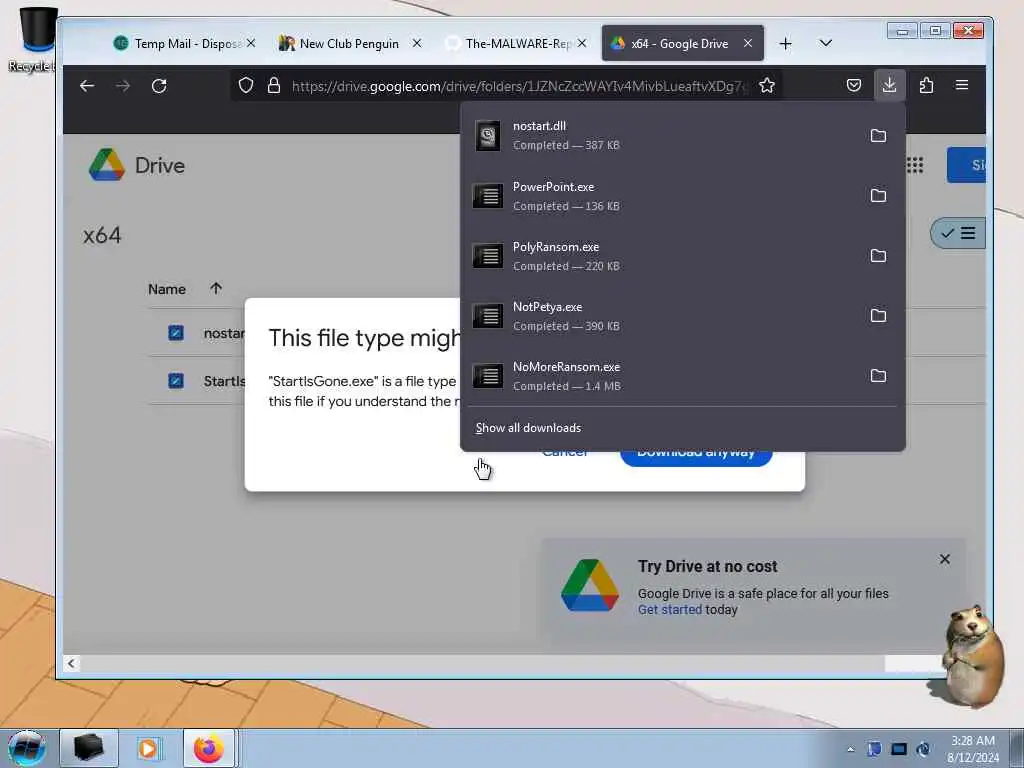View site security via the padlock icon
1024x768 pixels.
[x=274, y=86]
